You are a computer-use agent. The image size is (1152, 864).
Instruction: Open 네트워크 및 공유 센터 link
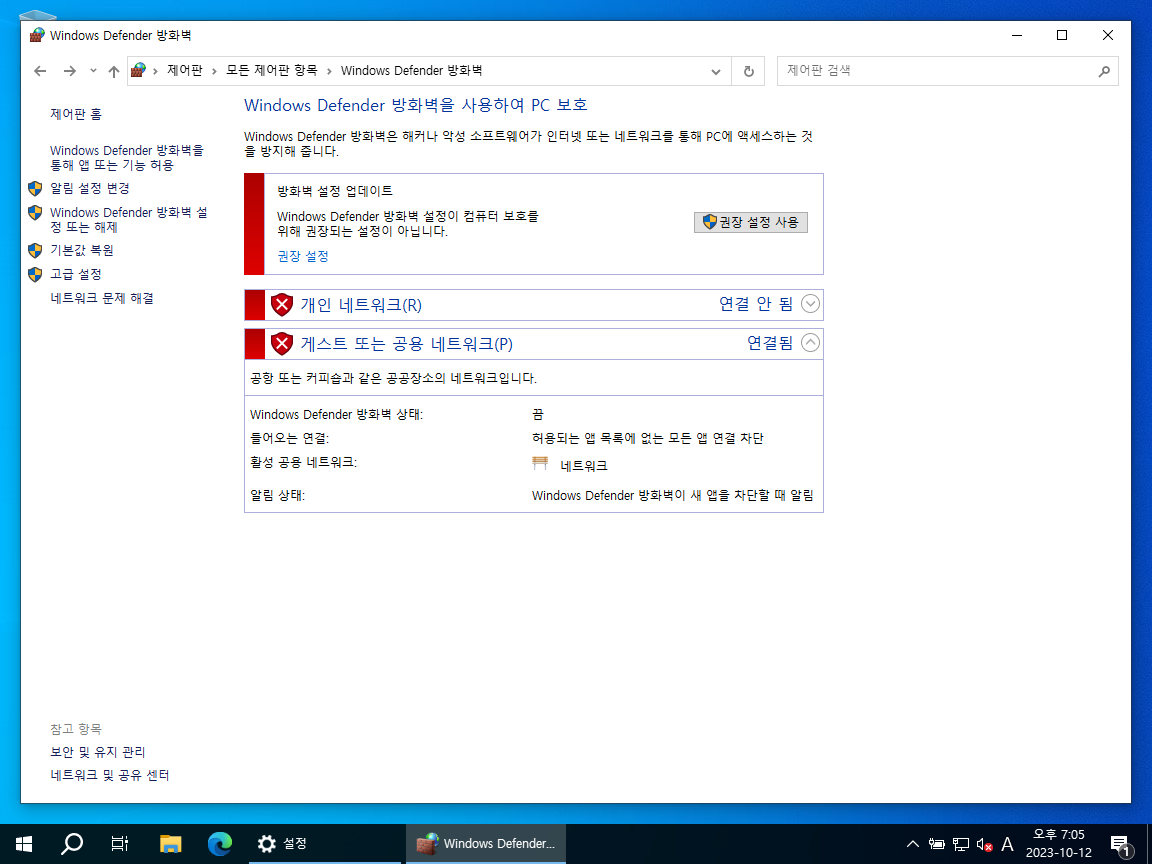coord(109,774)
